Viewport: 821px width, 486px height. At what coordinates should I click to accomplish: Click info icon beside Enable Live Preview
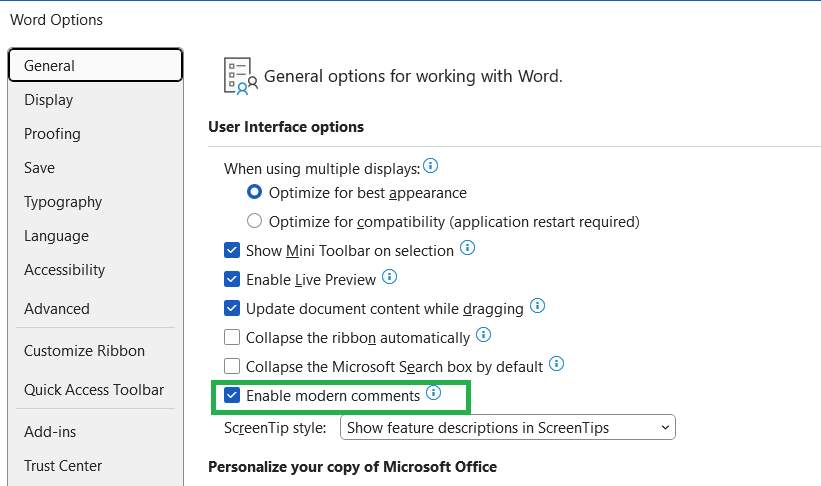[389, 277]
